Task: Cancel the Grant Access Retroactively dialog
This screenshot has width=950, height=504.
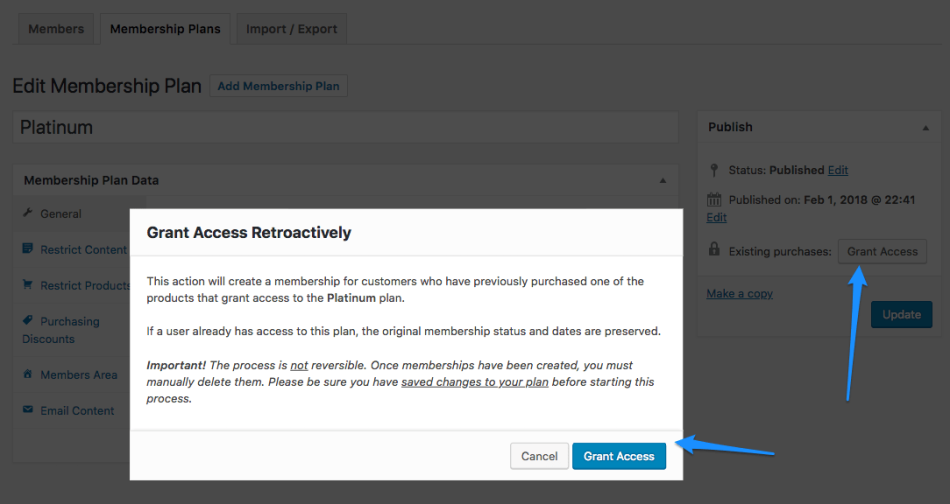Action: click(539, 456)
